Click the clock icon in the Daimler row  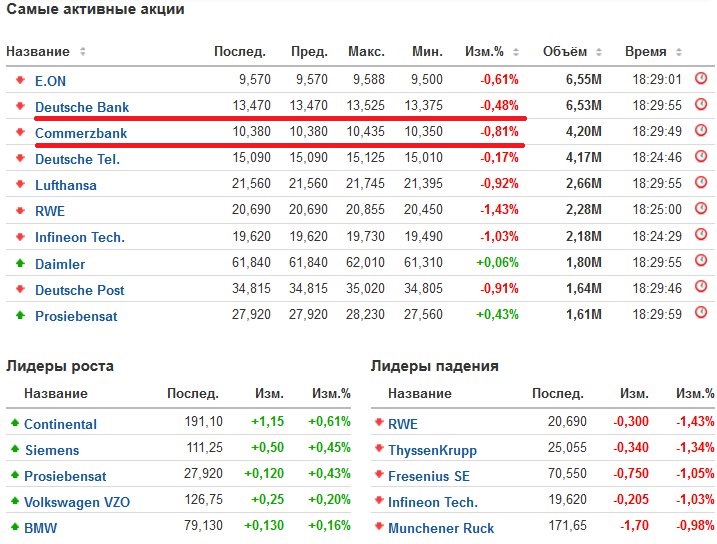pos(701,263)
